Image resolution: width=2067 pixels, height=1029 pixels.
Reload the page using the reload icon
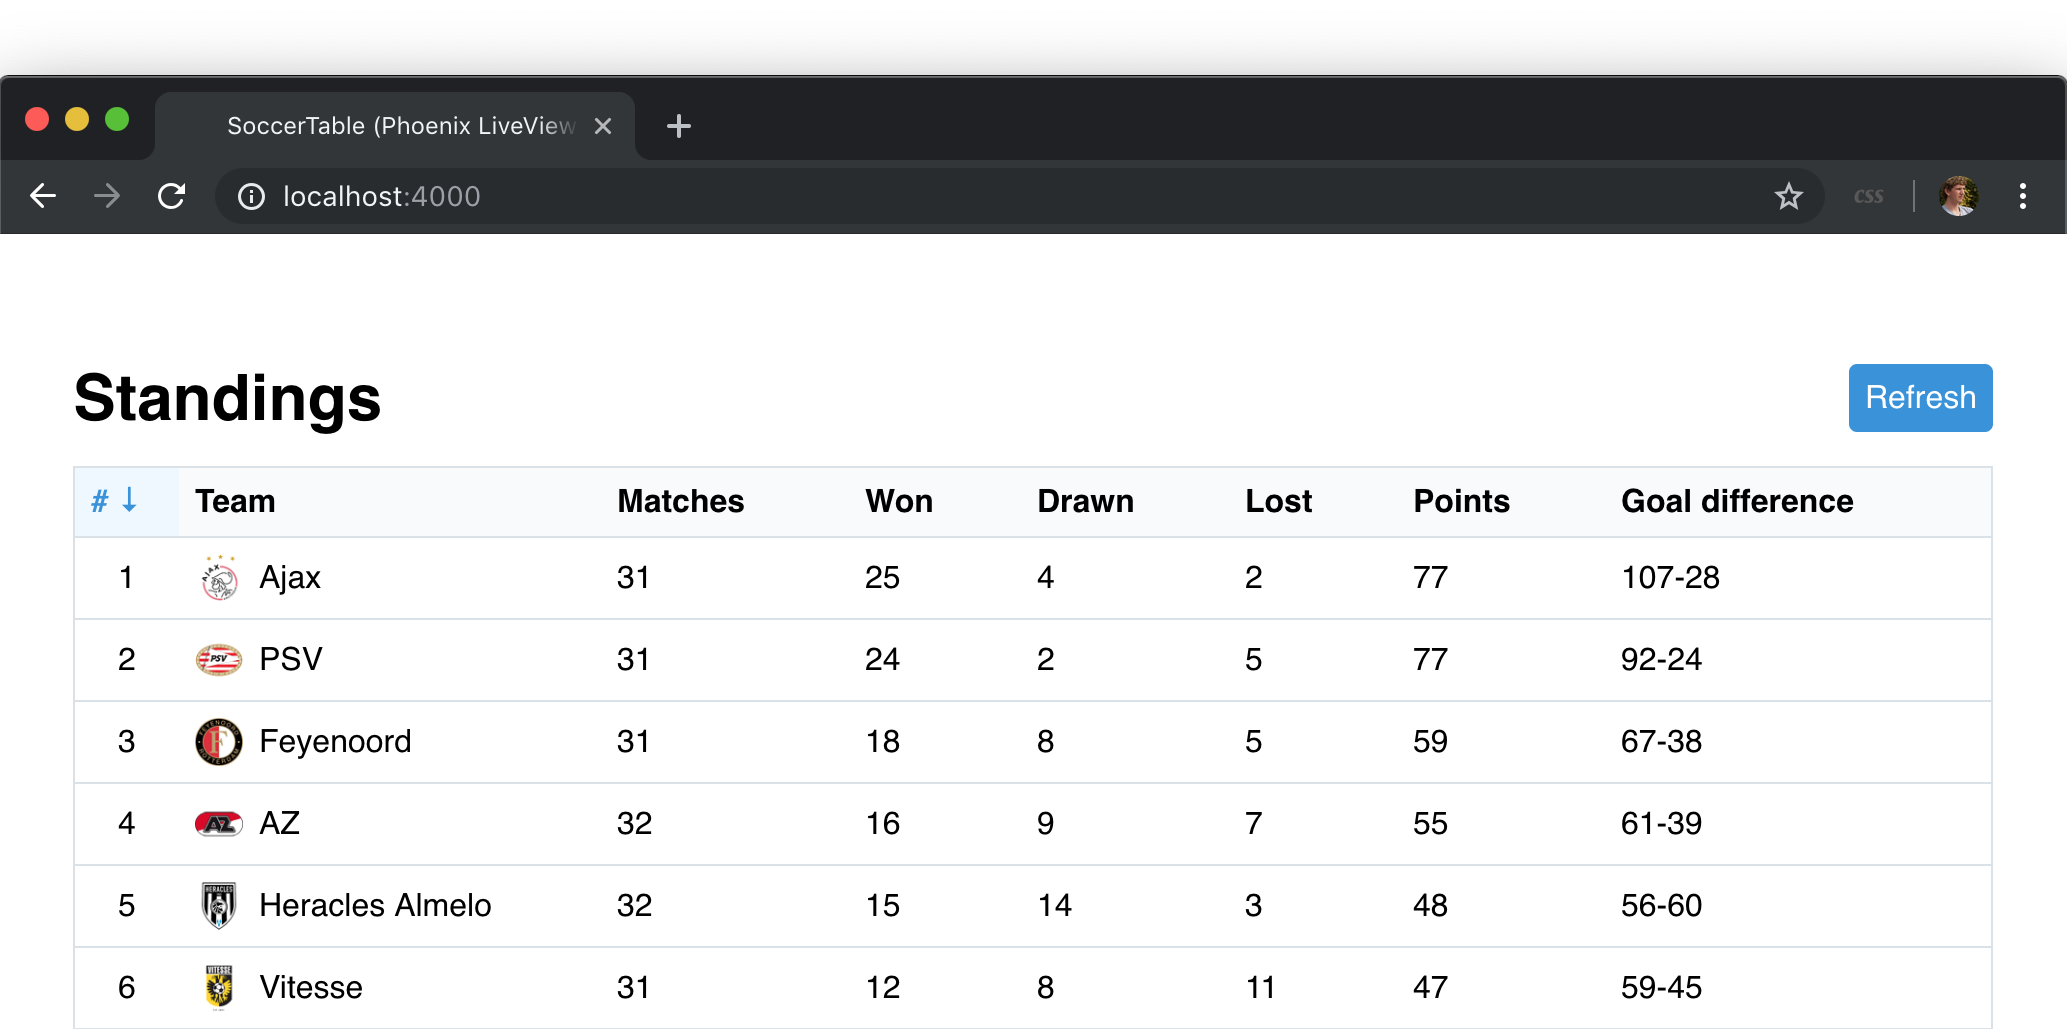[x=172, y=196]
